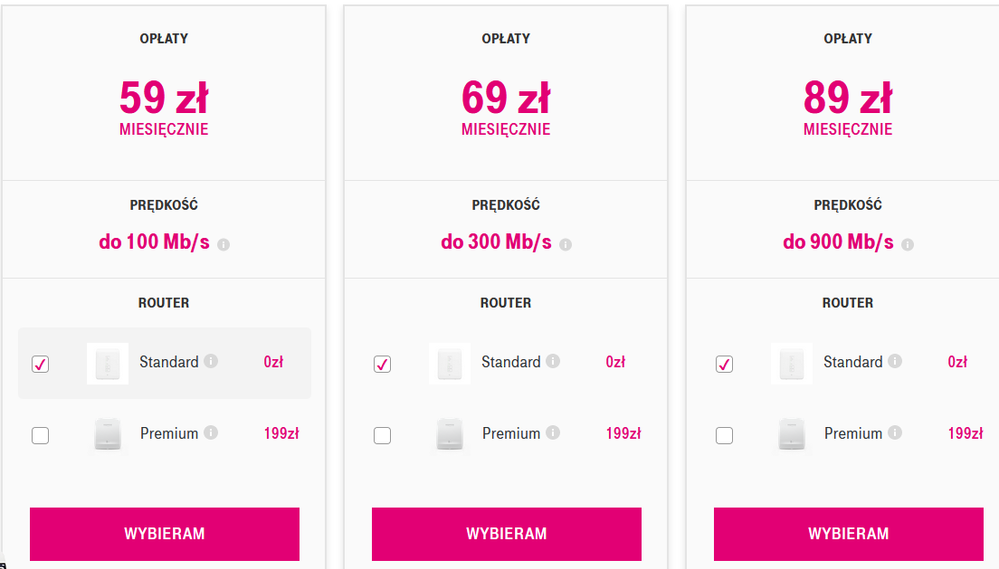999x569 pixels.
Task: Click info icon next to 300 Mb/s speed
Action: click(565, 244)
